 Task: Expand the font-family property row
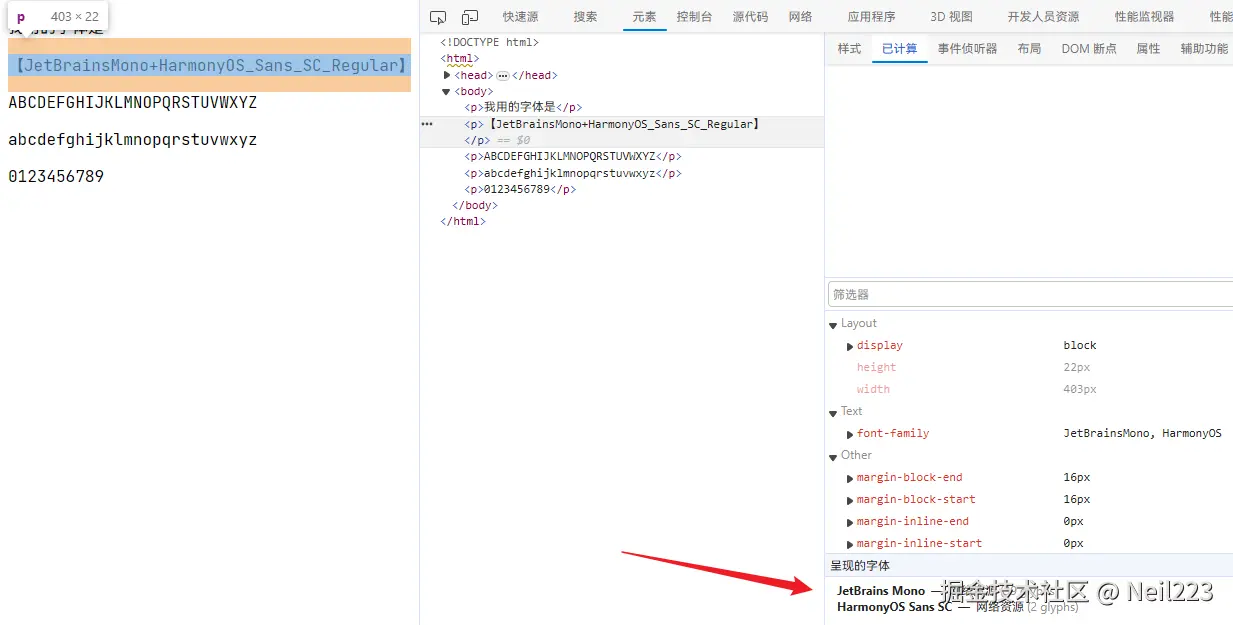pyautogui.click(x=851, y=434)
